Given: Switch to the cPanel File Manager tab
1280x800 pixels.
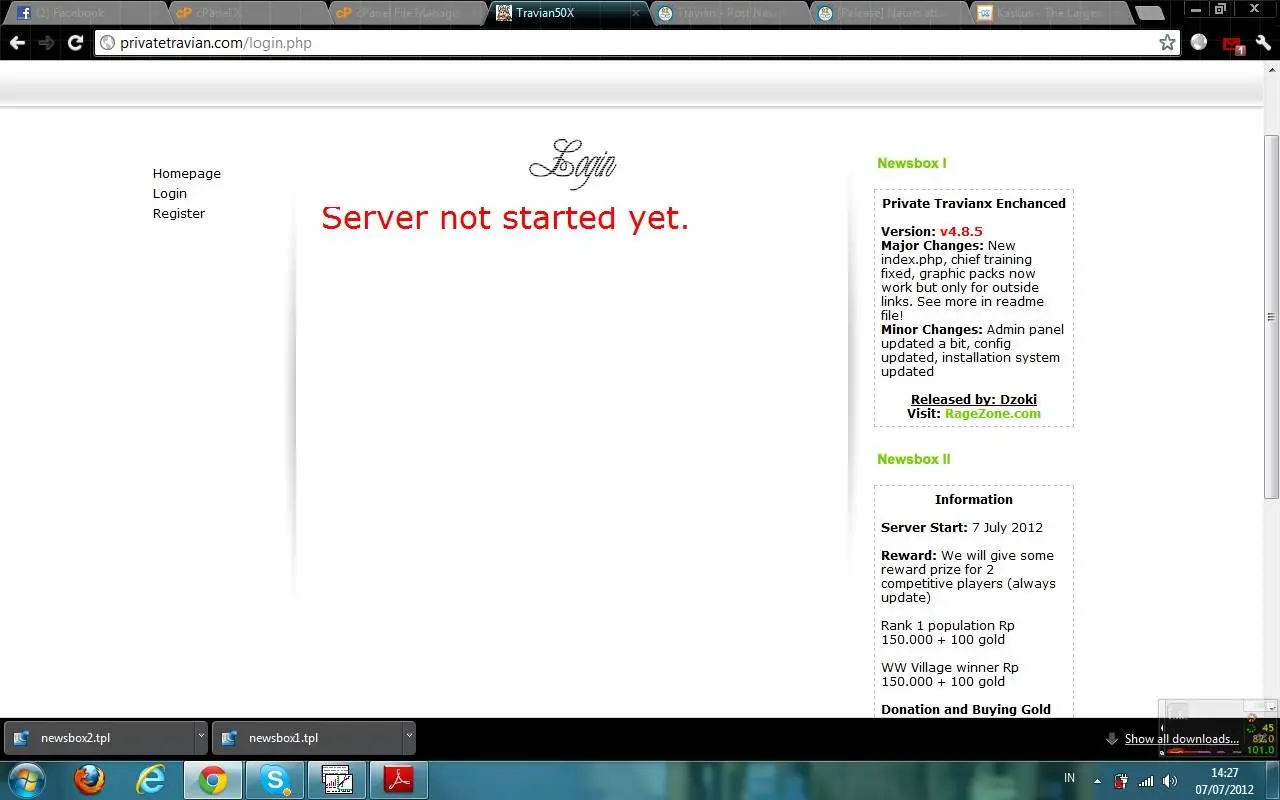Looking at the screenshot, I should [x=408, y=13].
